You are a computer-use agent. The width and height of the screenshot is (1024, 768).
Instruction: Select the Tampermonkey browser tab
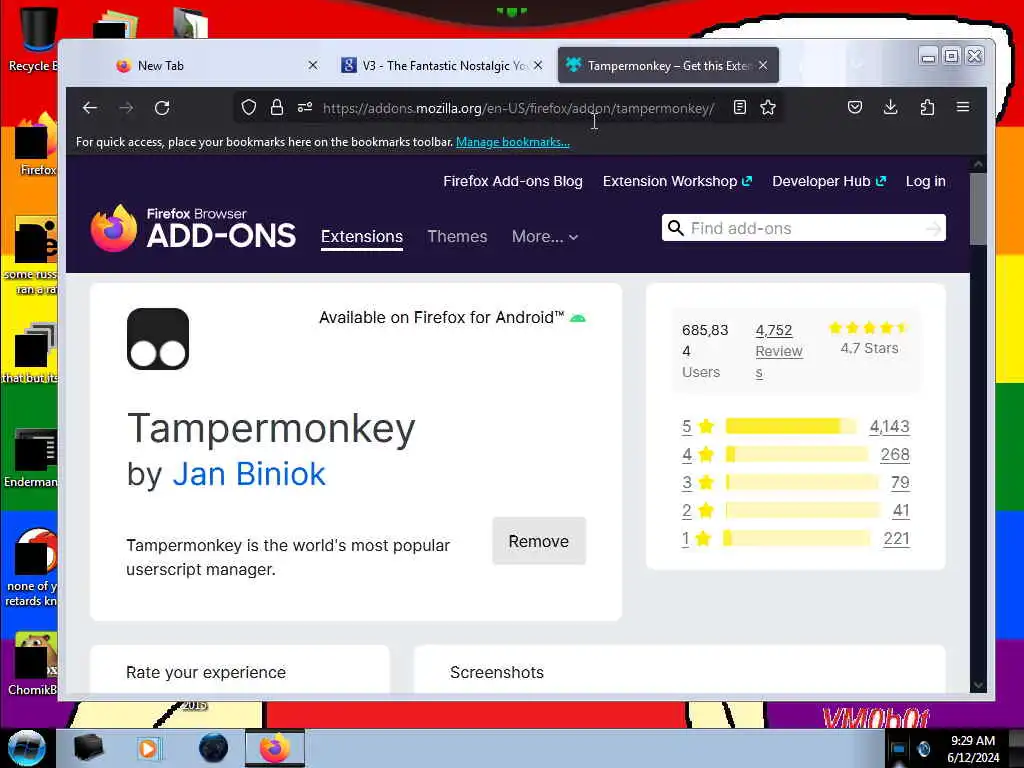[667, 65]
